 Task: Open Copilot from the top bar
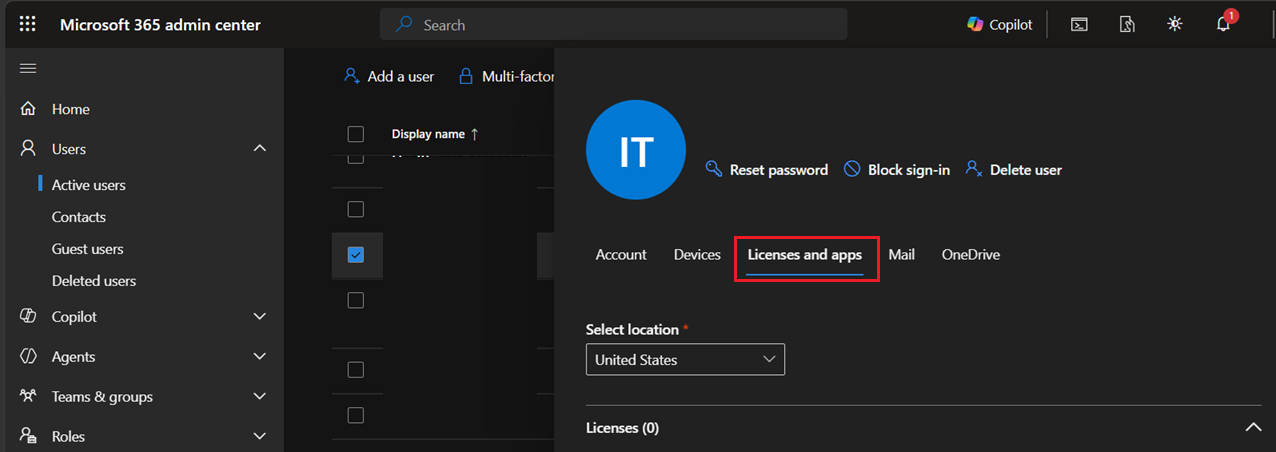[x=1000, y=24]
